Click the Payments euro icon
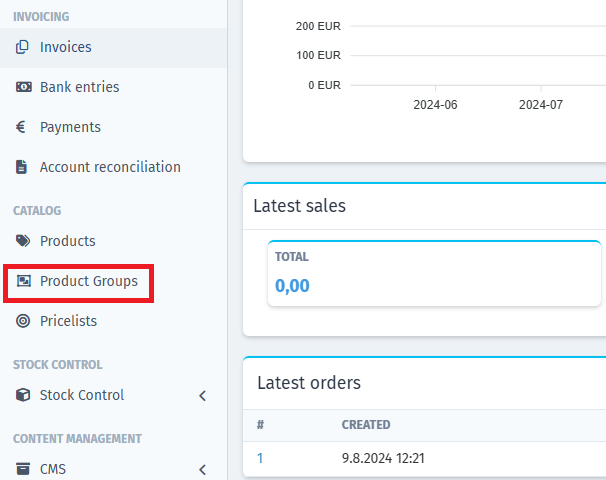Viewport: 606px width, 480px height. (x=20, y=127)
